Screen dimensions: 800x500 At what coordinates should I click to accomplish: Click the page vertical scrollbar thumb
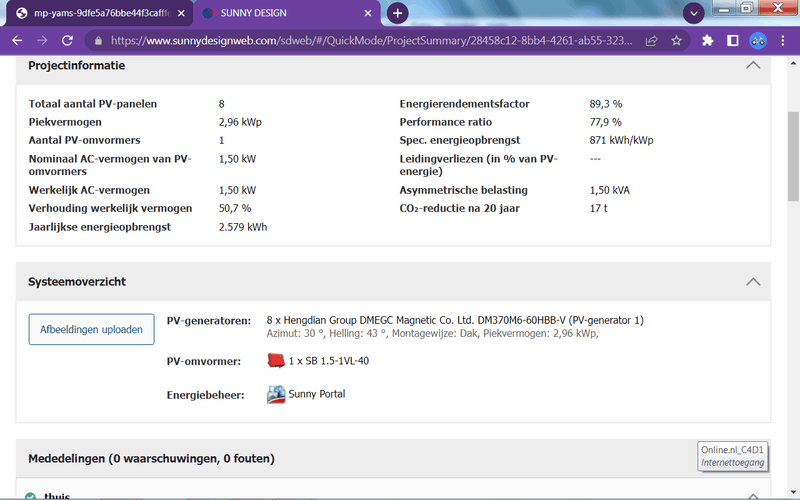tap(793, 156)
